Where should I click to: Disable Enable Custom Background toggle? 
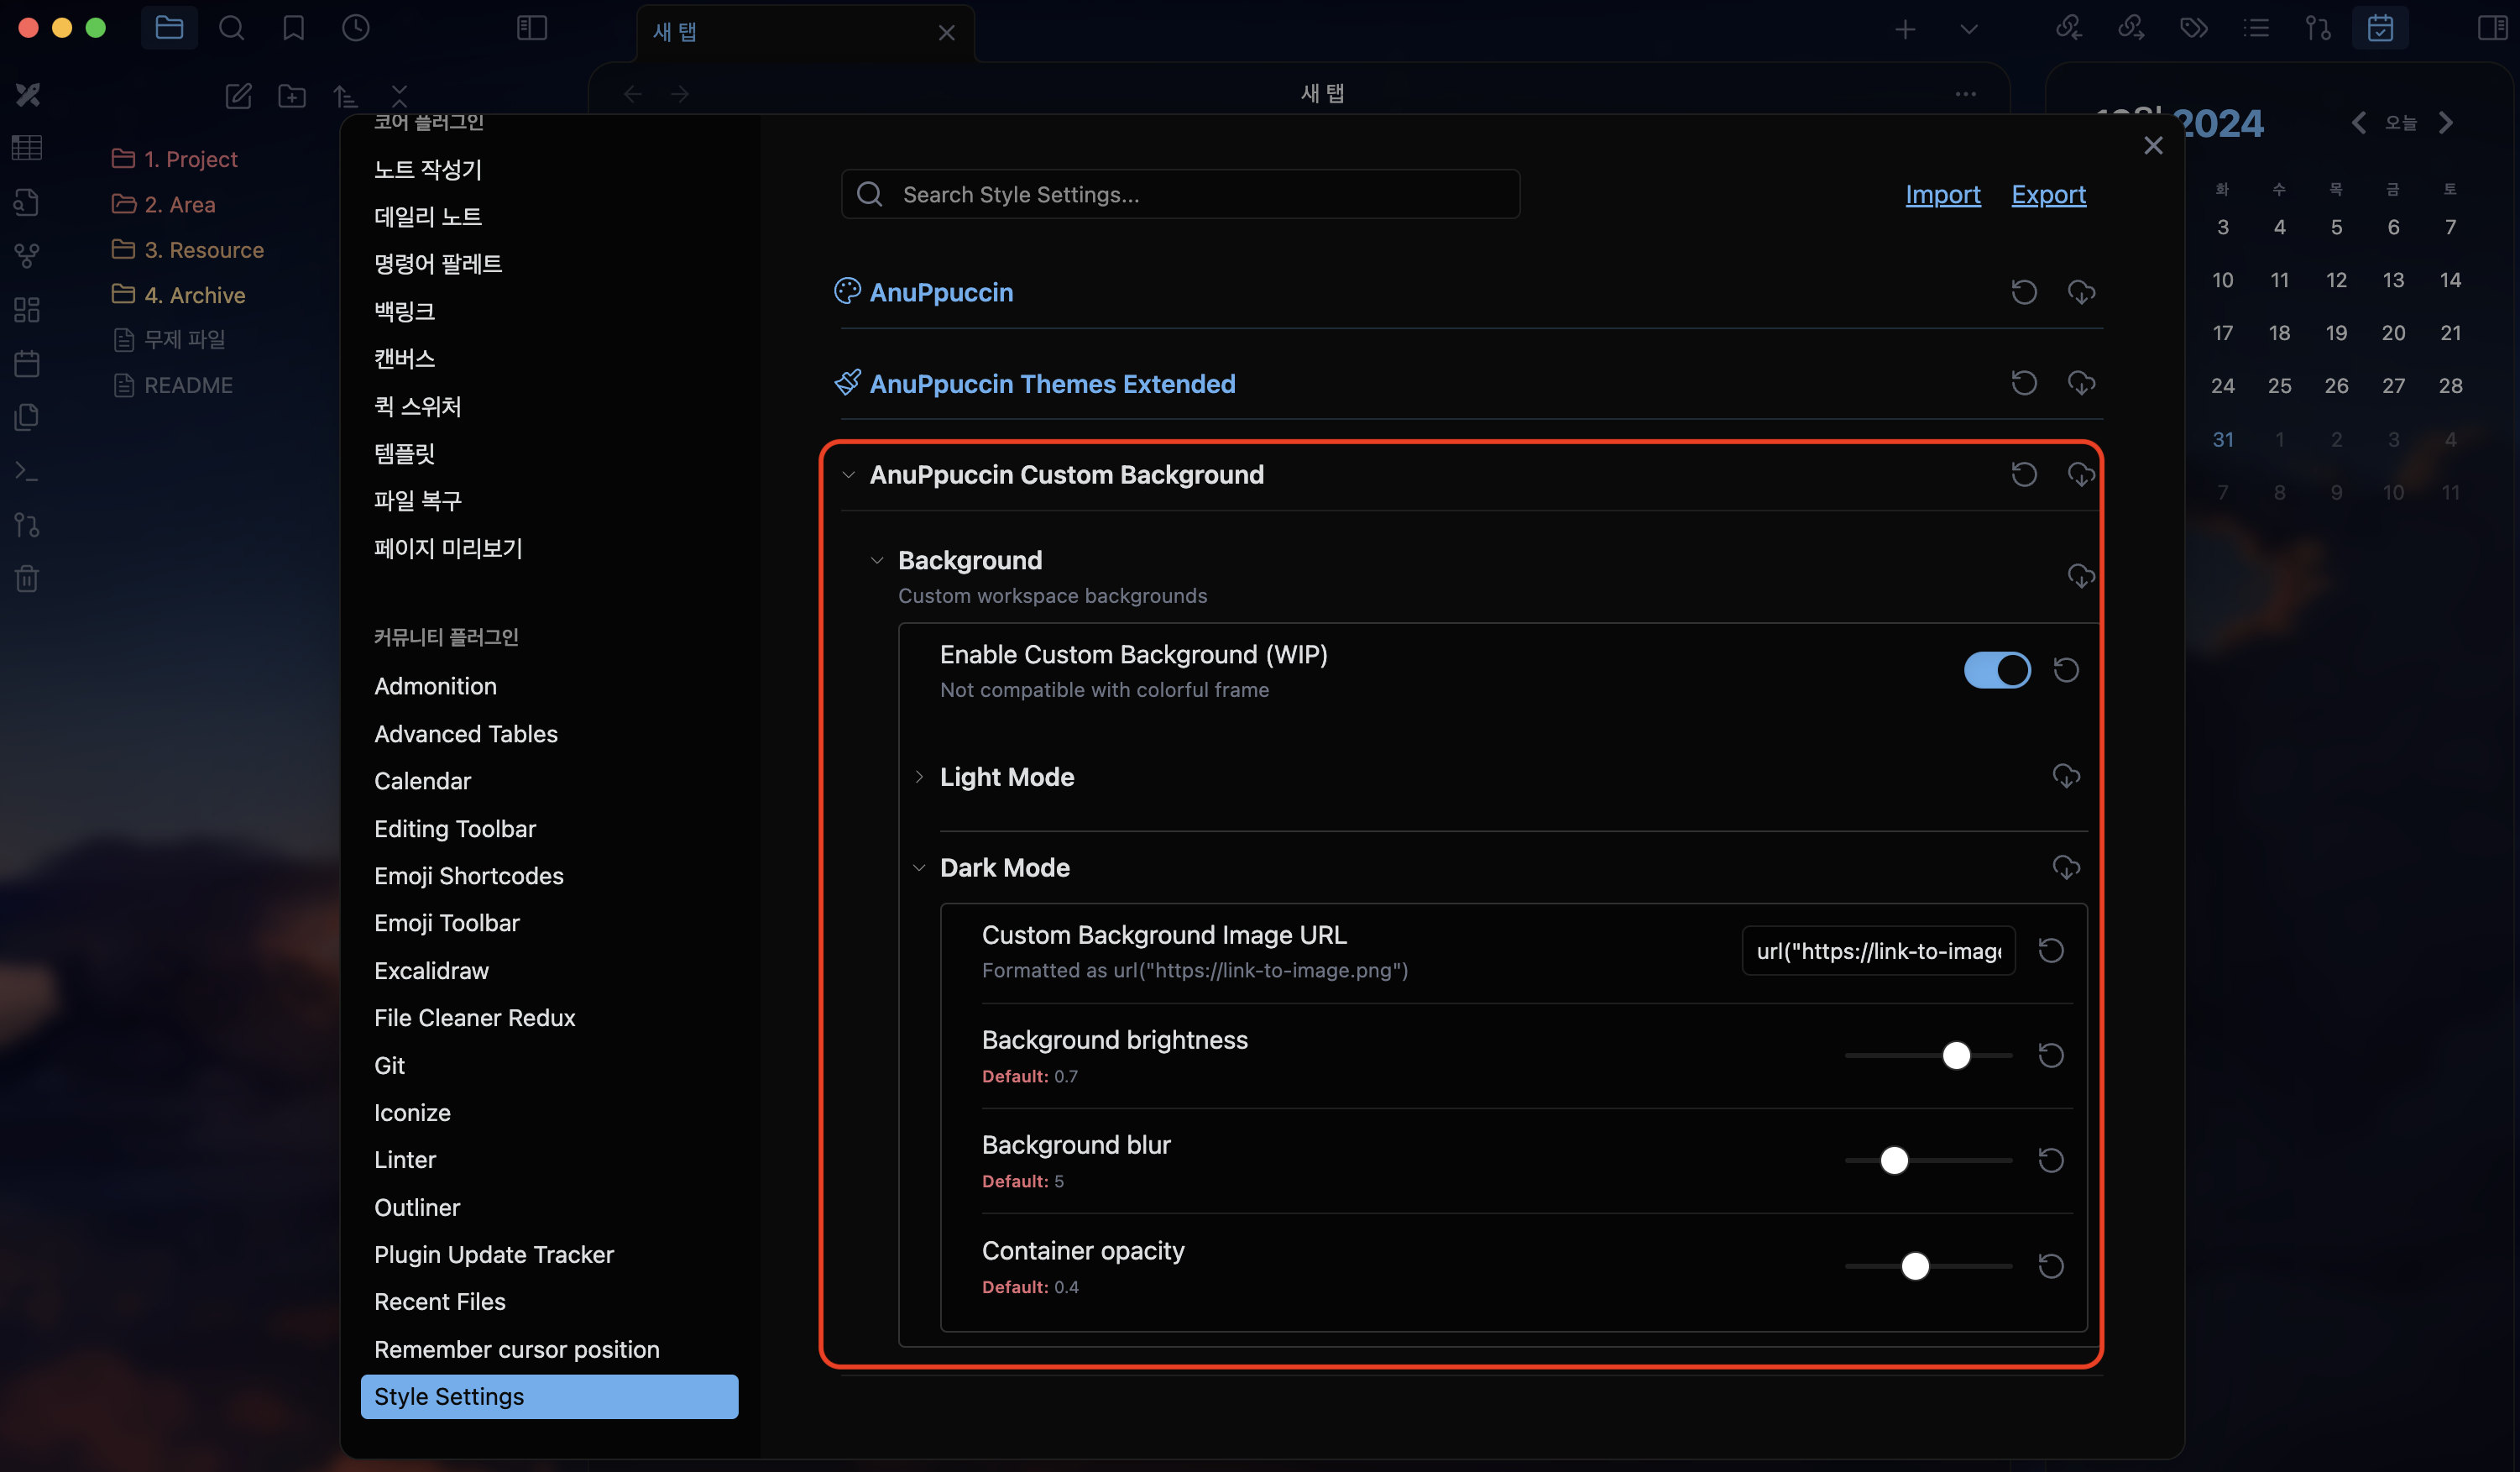coord(1996,670)
